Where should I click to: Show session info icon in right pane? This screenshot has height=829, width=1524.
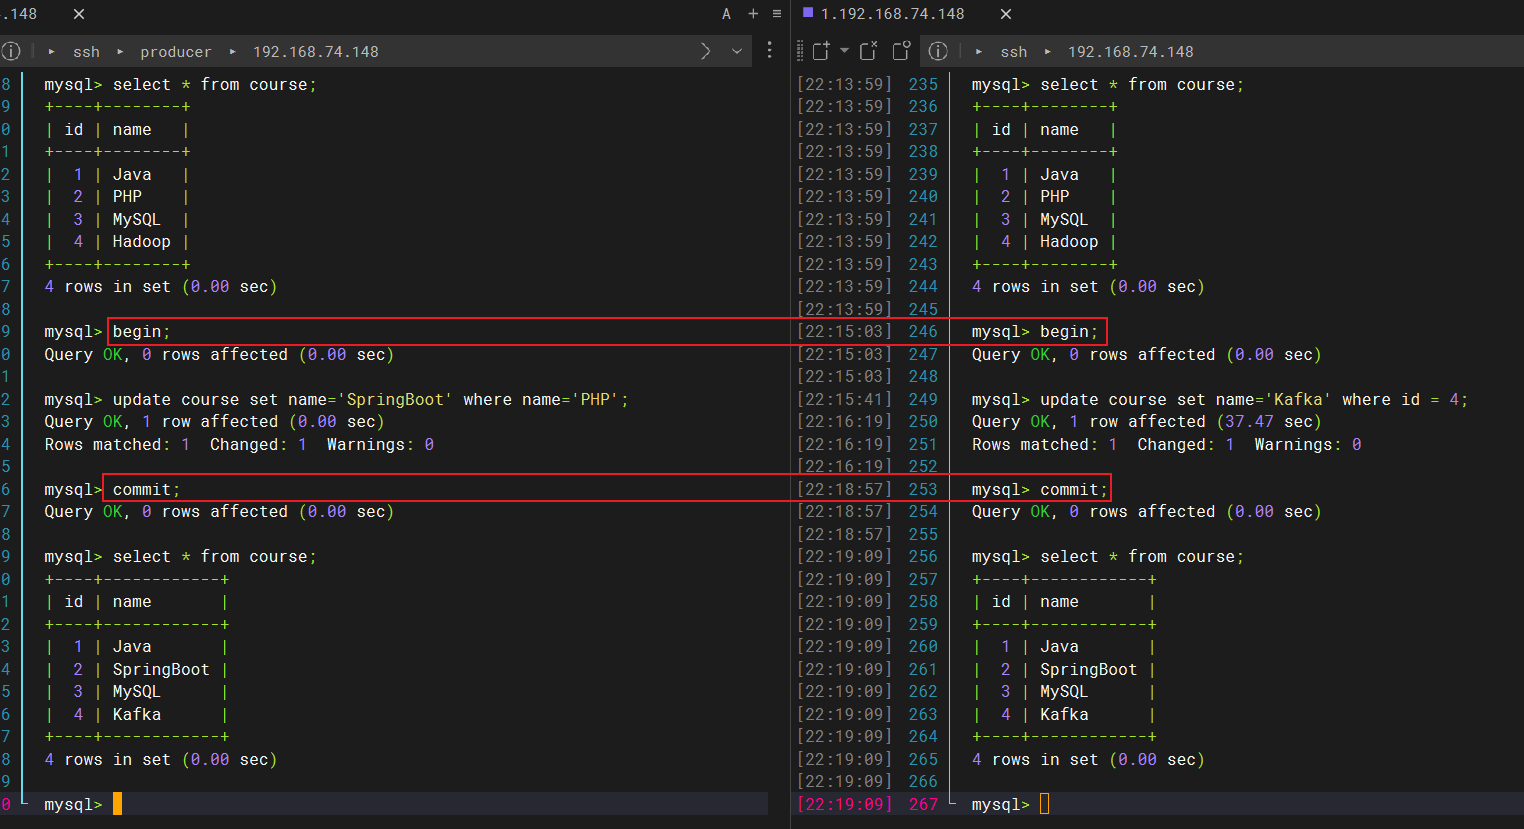tap(938, 51)
